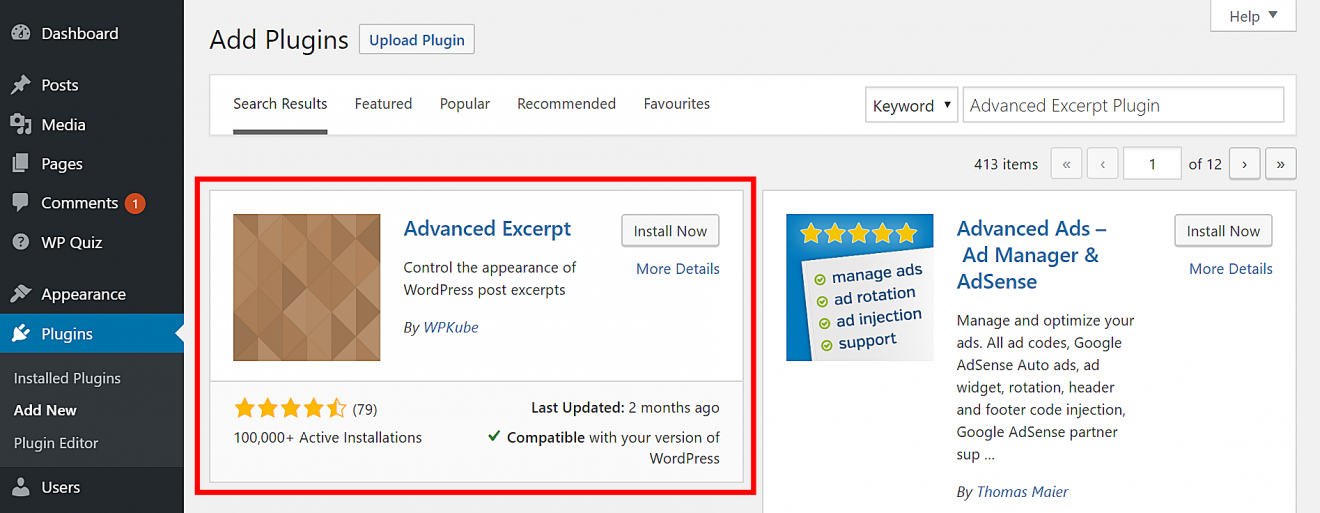
Task: Open Media via its sidebar icon
Action: click(x=21, y=124)
